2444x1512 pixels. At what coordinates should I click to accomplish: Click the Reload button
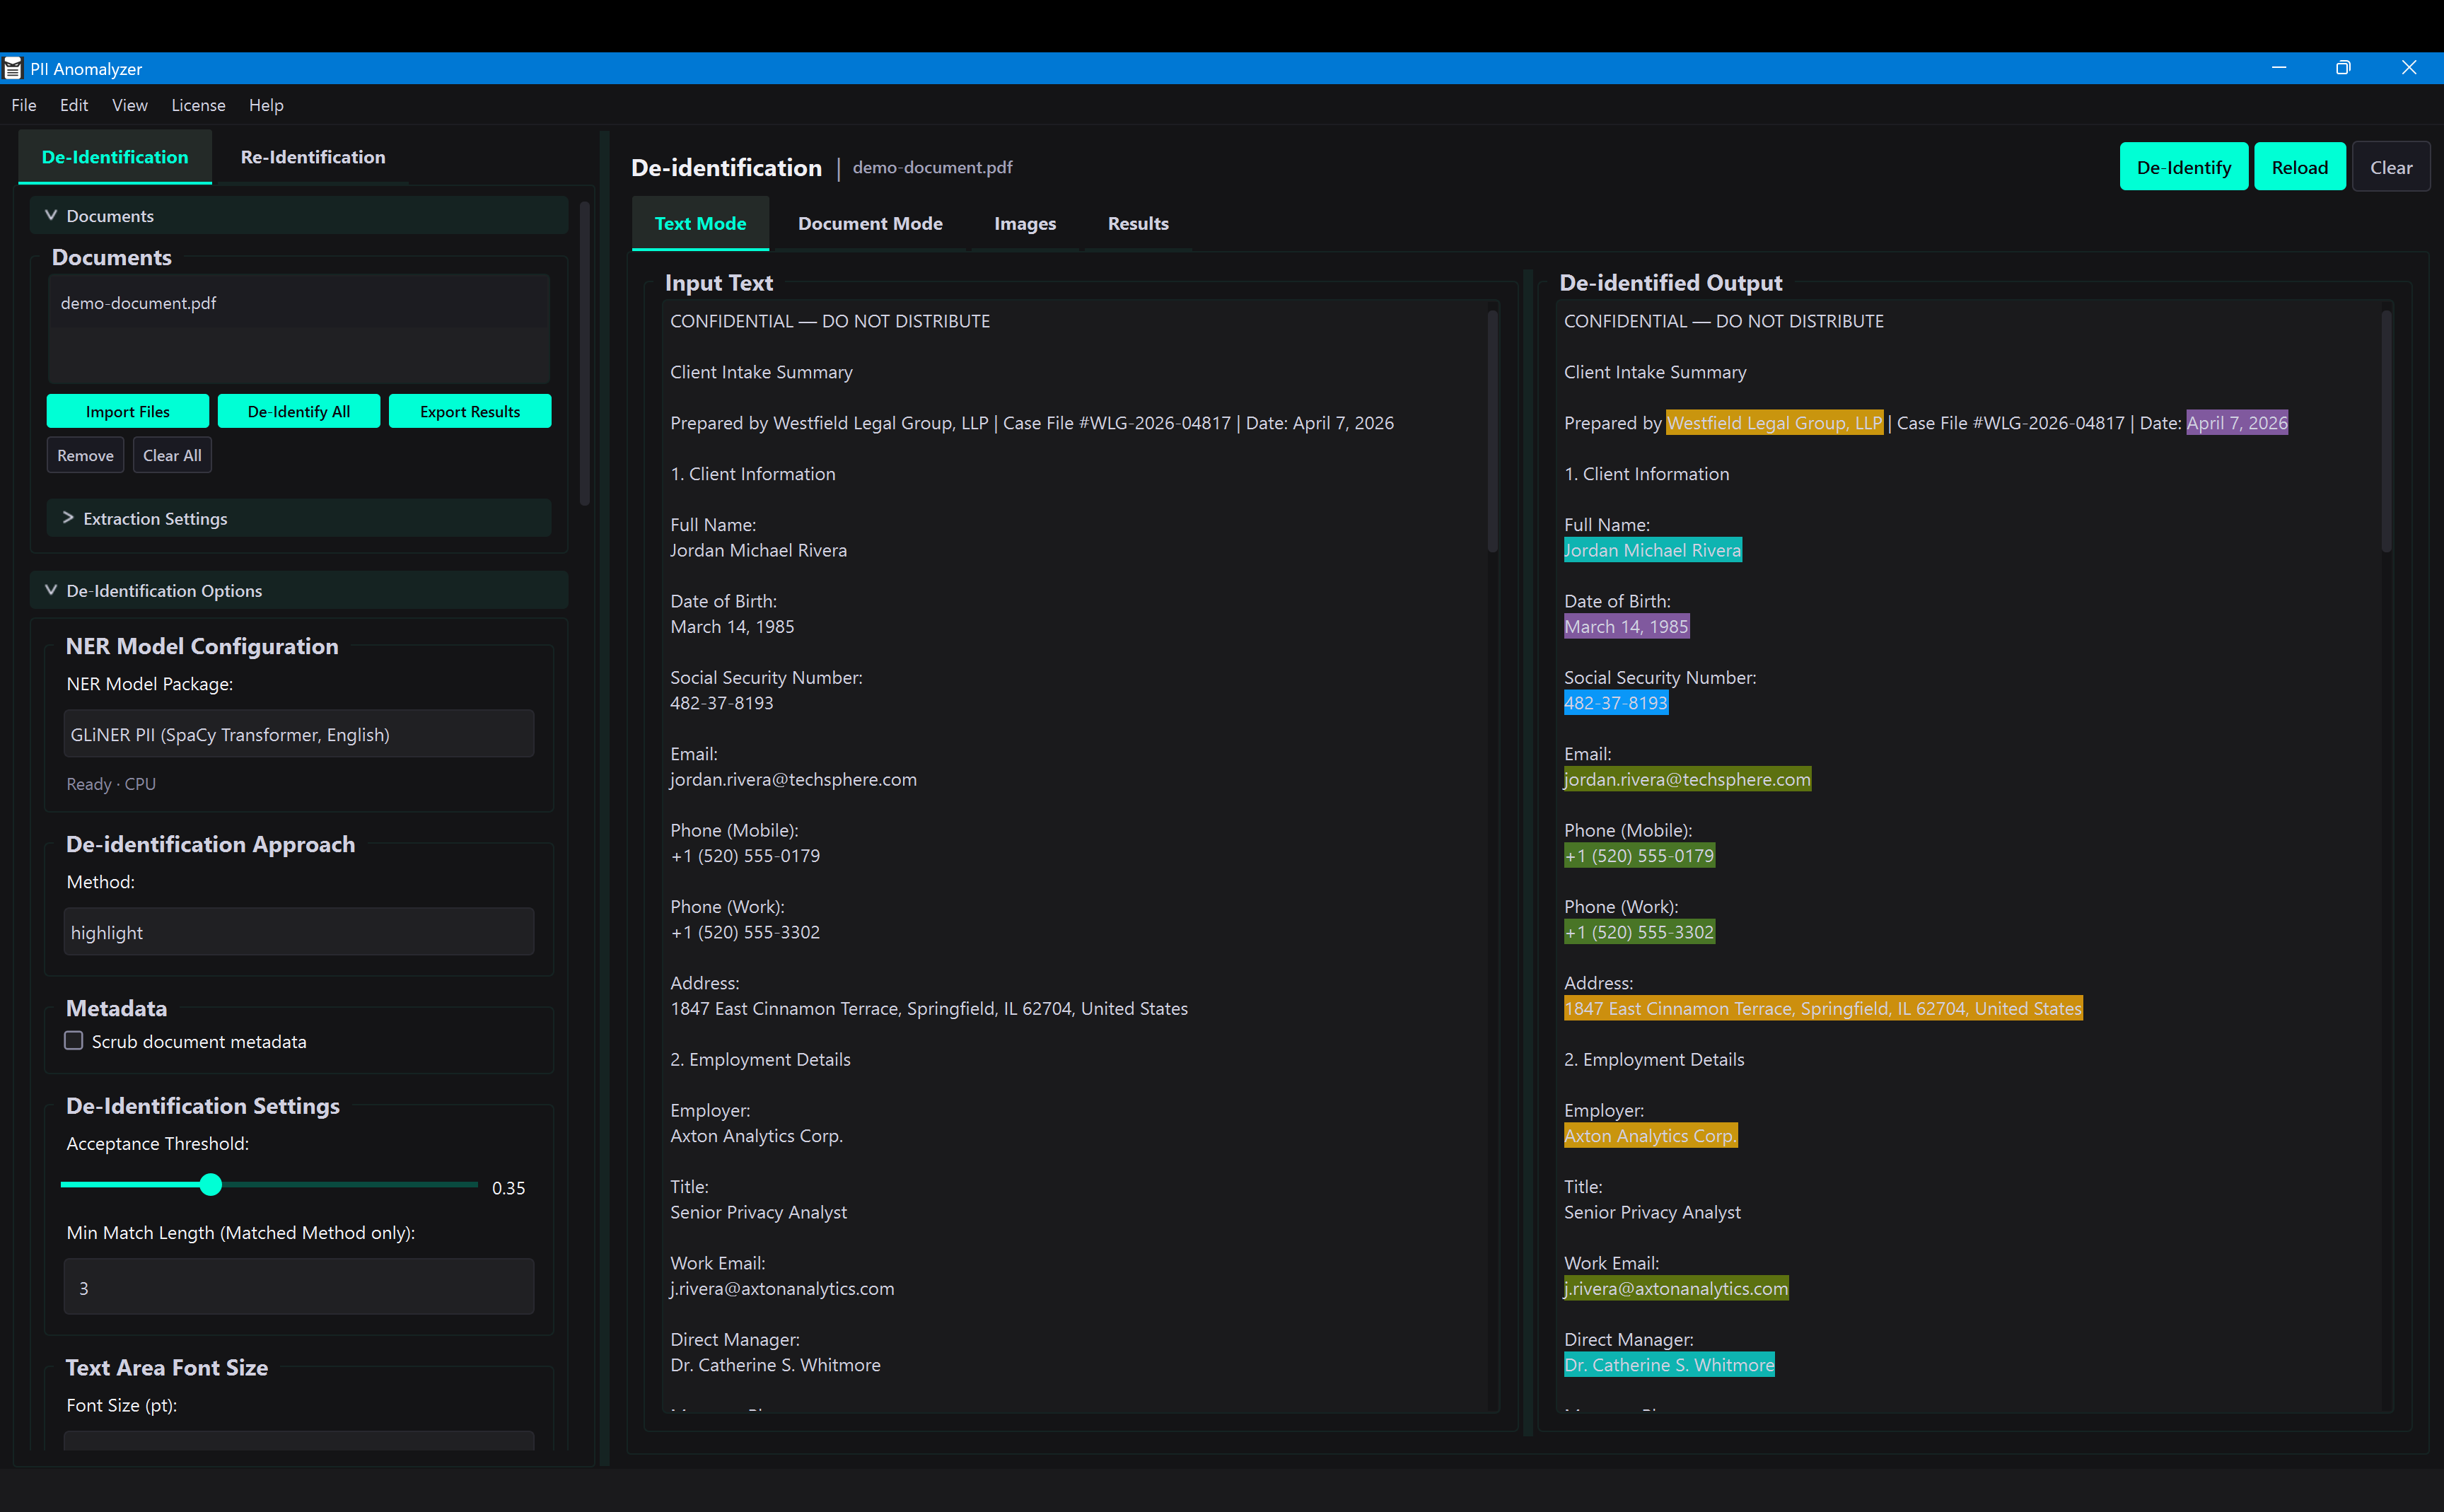tap(2299, 166)
